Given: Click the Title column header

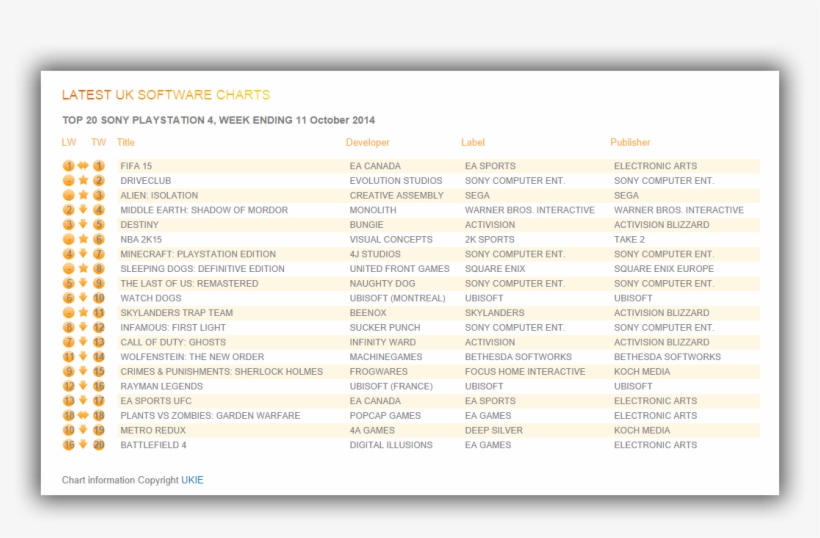Looking at the screenshot, I should pos(126,142).
